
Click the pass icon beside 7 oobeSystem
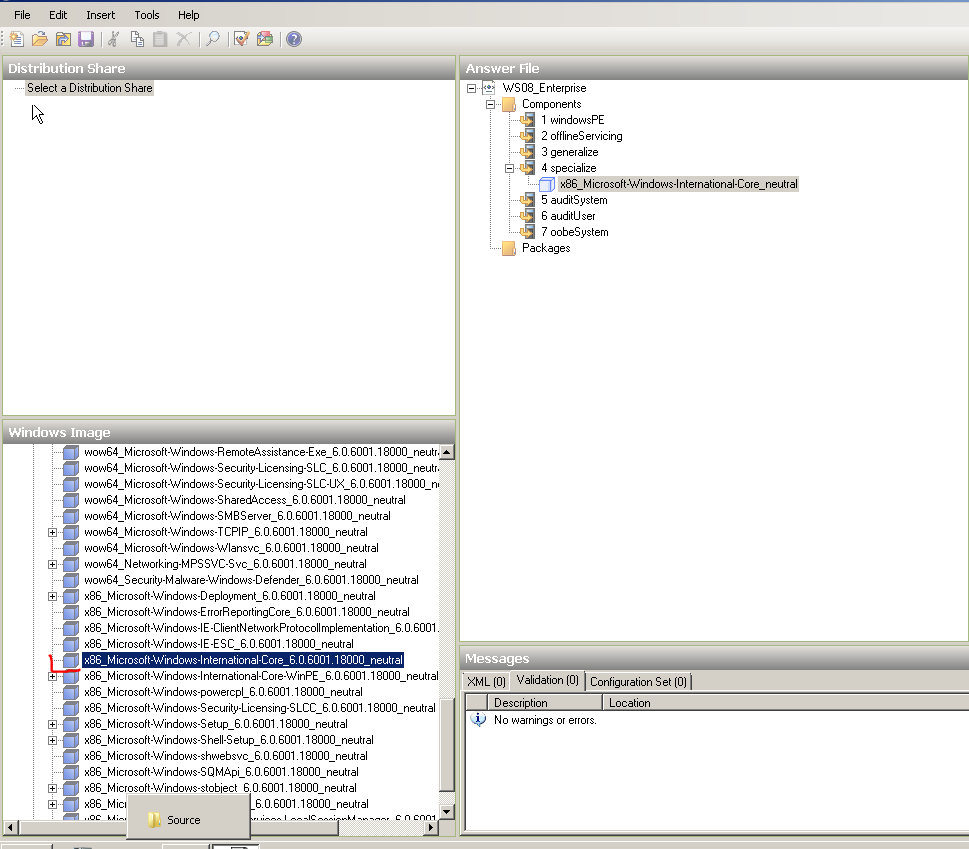[527, 232]
